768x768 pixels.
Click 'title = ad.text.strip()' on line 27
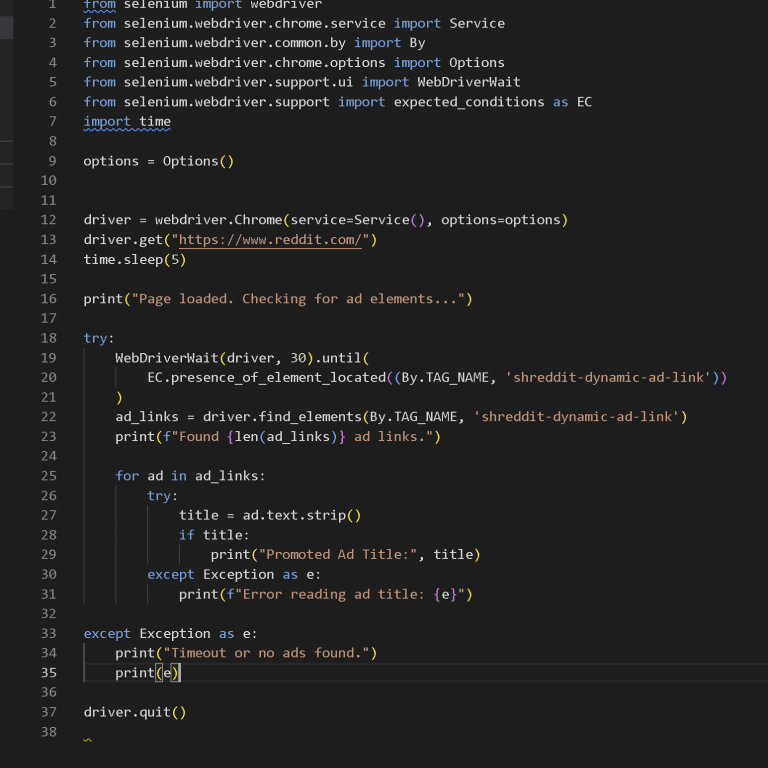[x=270, y=515]
